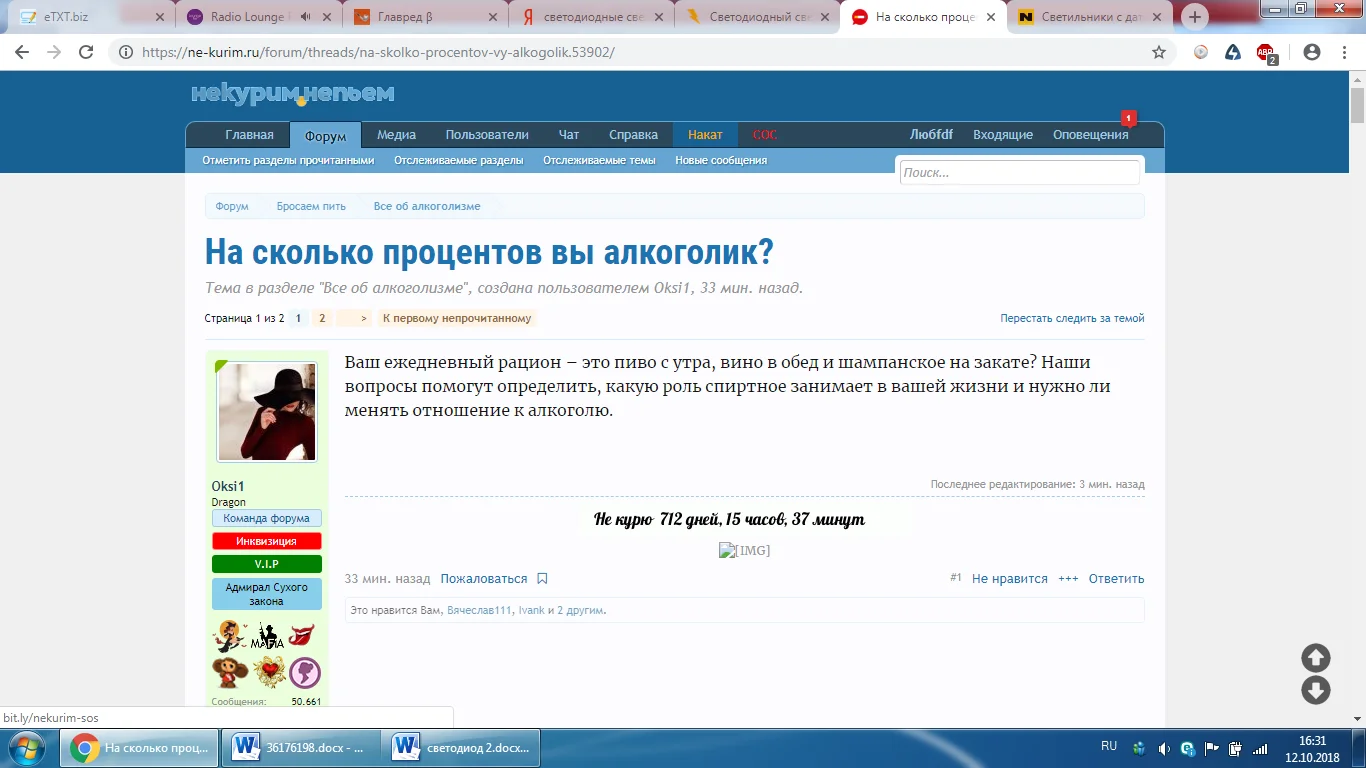Open the Windows Start button
1366x768 pixels.
point(26,747)
